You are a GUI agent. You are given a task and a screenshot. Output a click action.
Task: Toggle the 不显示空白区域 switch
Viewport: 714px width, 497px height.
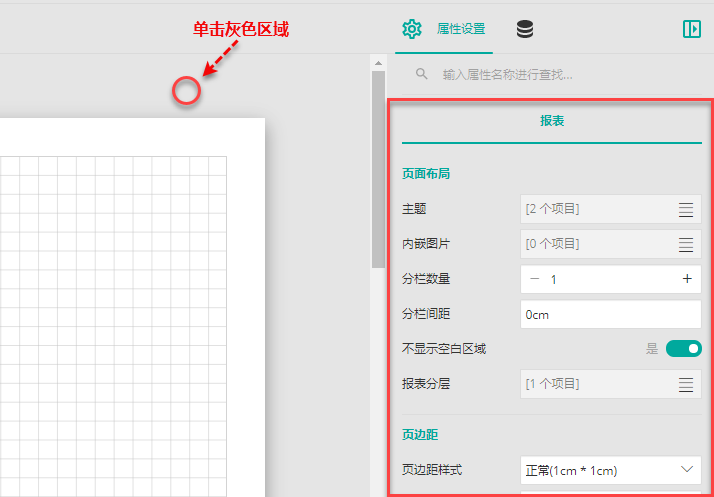point(684,349)
